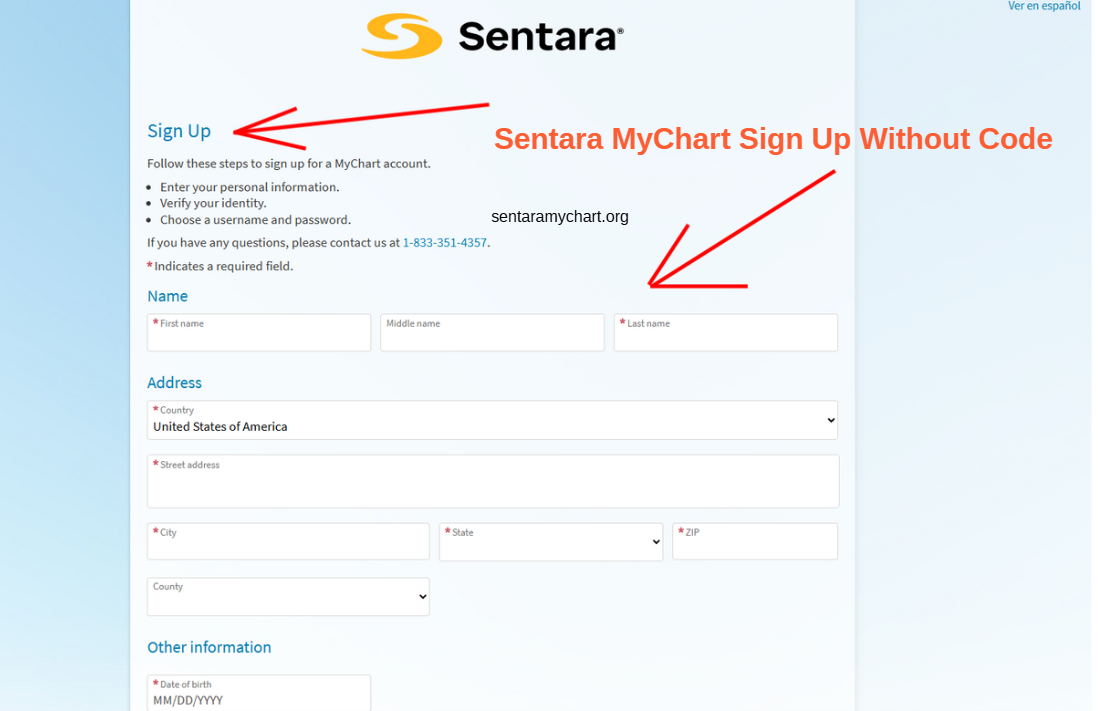The height and width of the screenshot is (711, 1098).
Task: Expand the State dropdown list
Action: (551, 541)
